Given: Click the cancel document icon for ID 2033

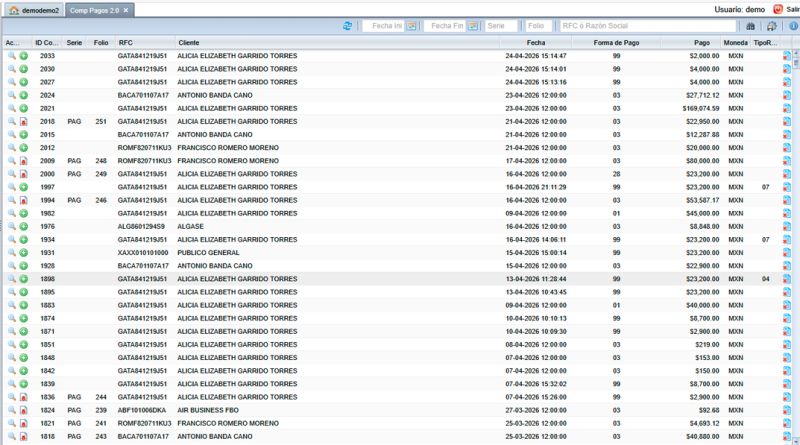Looking at the screenshot, I should (787, 56).
